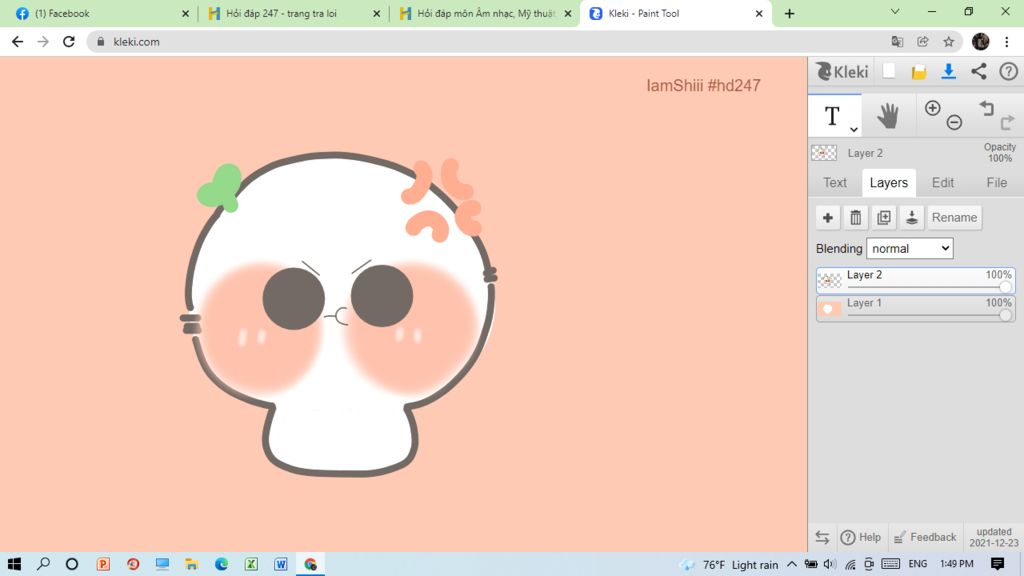Switch to the Text tab

(835, 183)
